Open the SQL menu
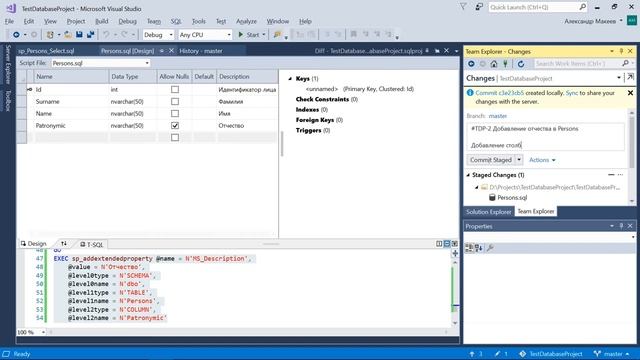Image resolution: width=640 pixels, height=360 pixels. (176, 21)
